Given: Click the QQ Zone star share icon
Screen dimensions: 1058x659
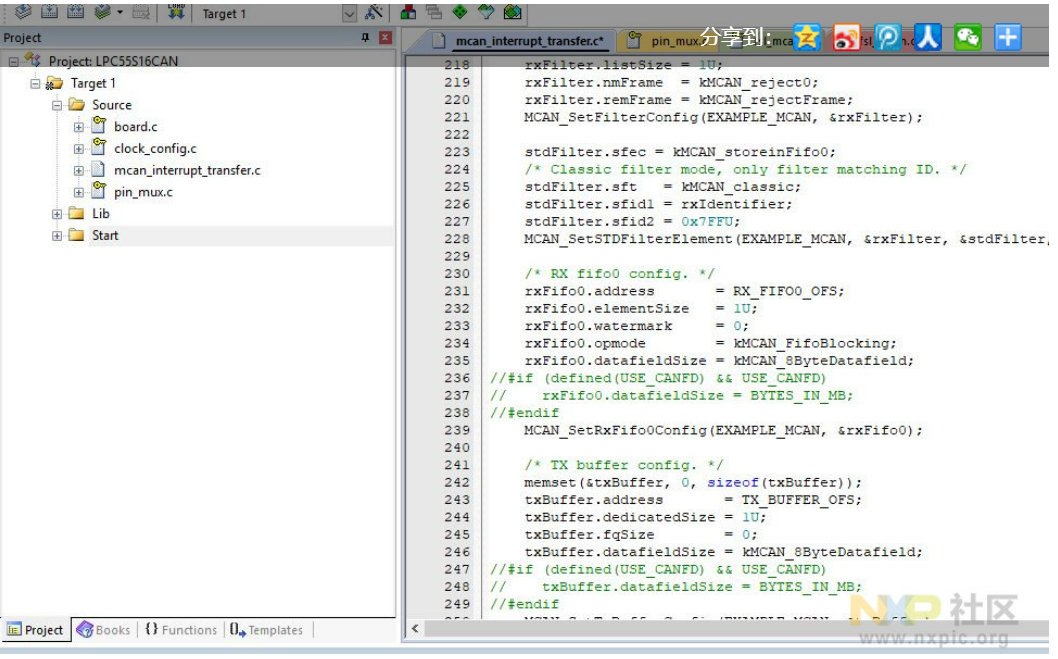Looking at the screenshot, I should coord(807,38).
